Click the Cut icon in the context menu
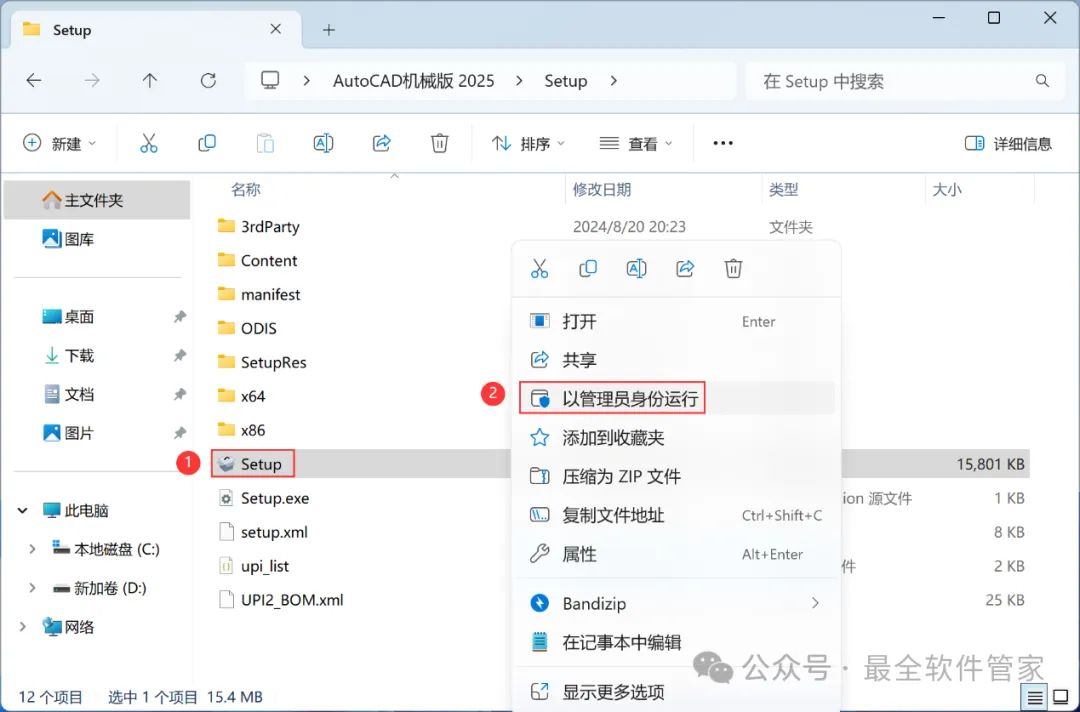This screenshot has height=712, width=1080. pos(539,269)
